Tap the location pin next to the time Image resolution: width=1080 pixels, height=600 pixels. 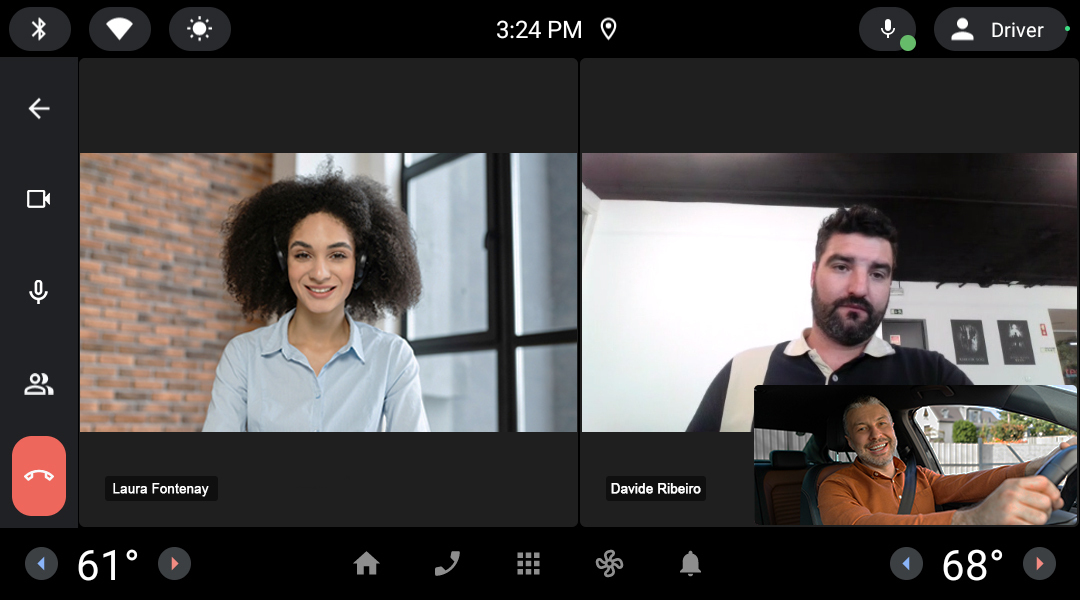pos(608,29)
